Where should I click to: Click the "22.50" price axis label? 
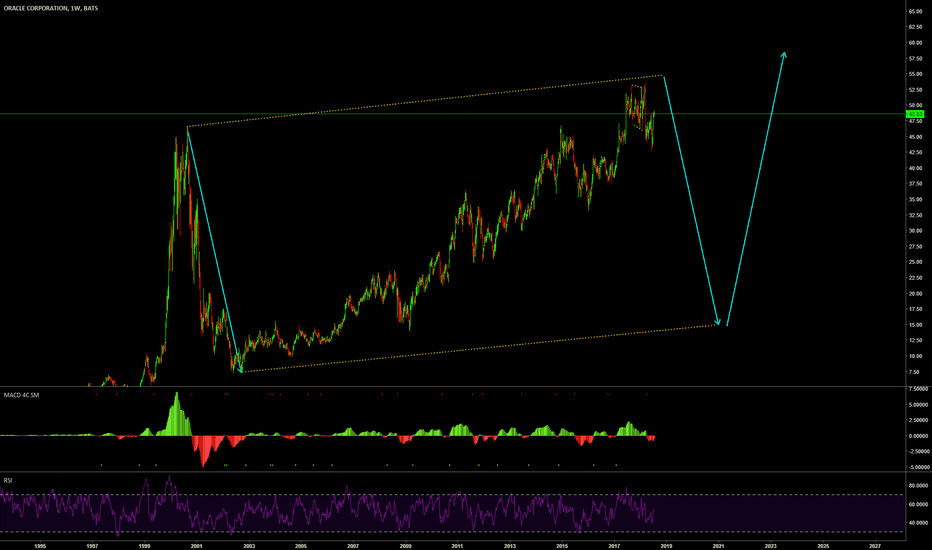tap(915, 278)
